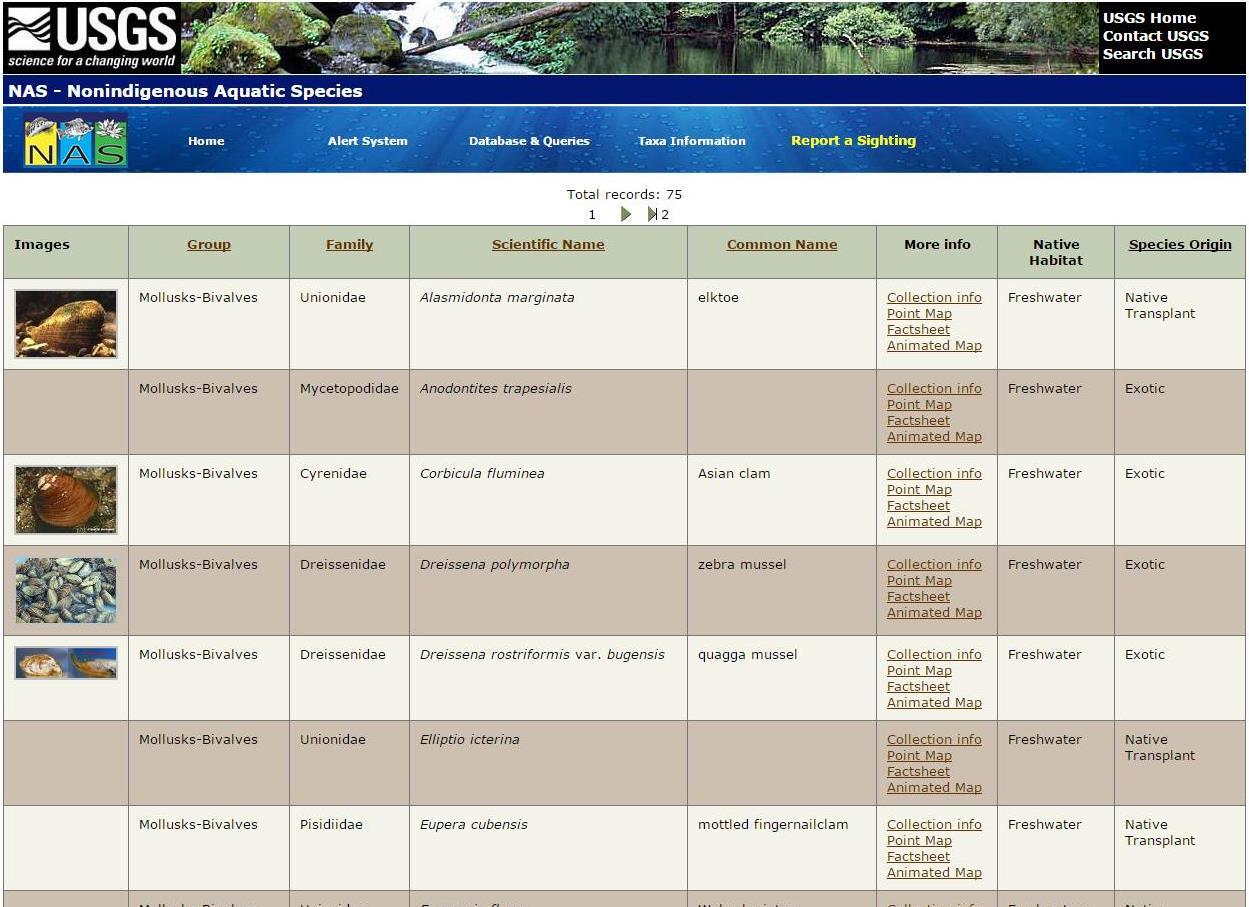
Task: Click the current page number 1
Action: (592, 214)
